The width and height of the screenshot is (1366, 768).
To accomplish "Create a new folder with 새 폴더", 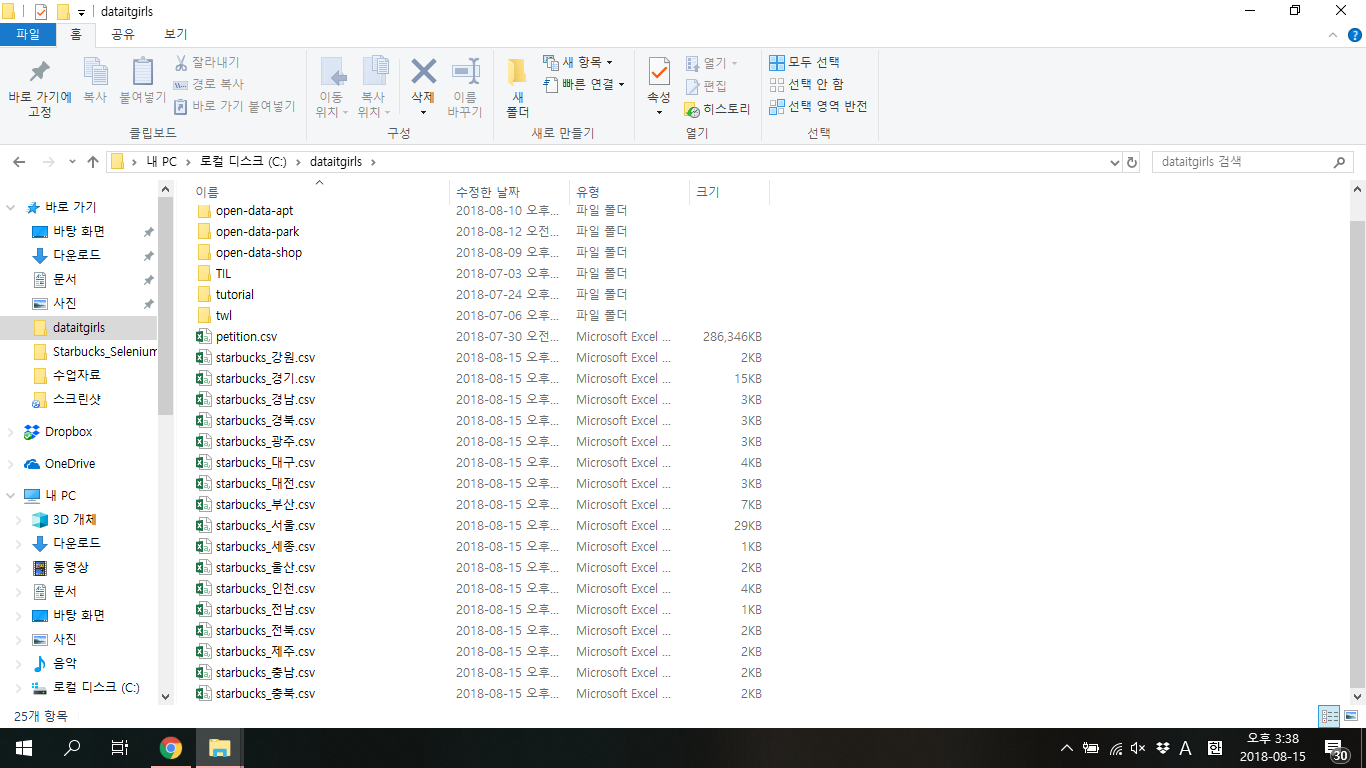I will (517, 88).
